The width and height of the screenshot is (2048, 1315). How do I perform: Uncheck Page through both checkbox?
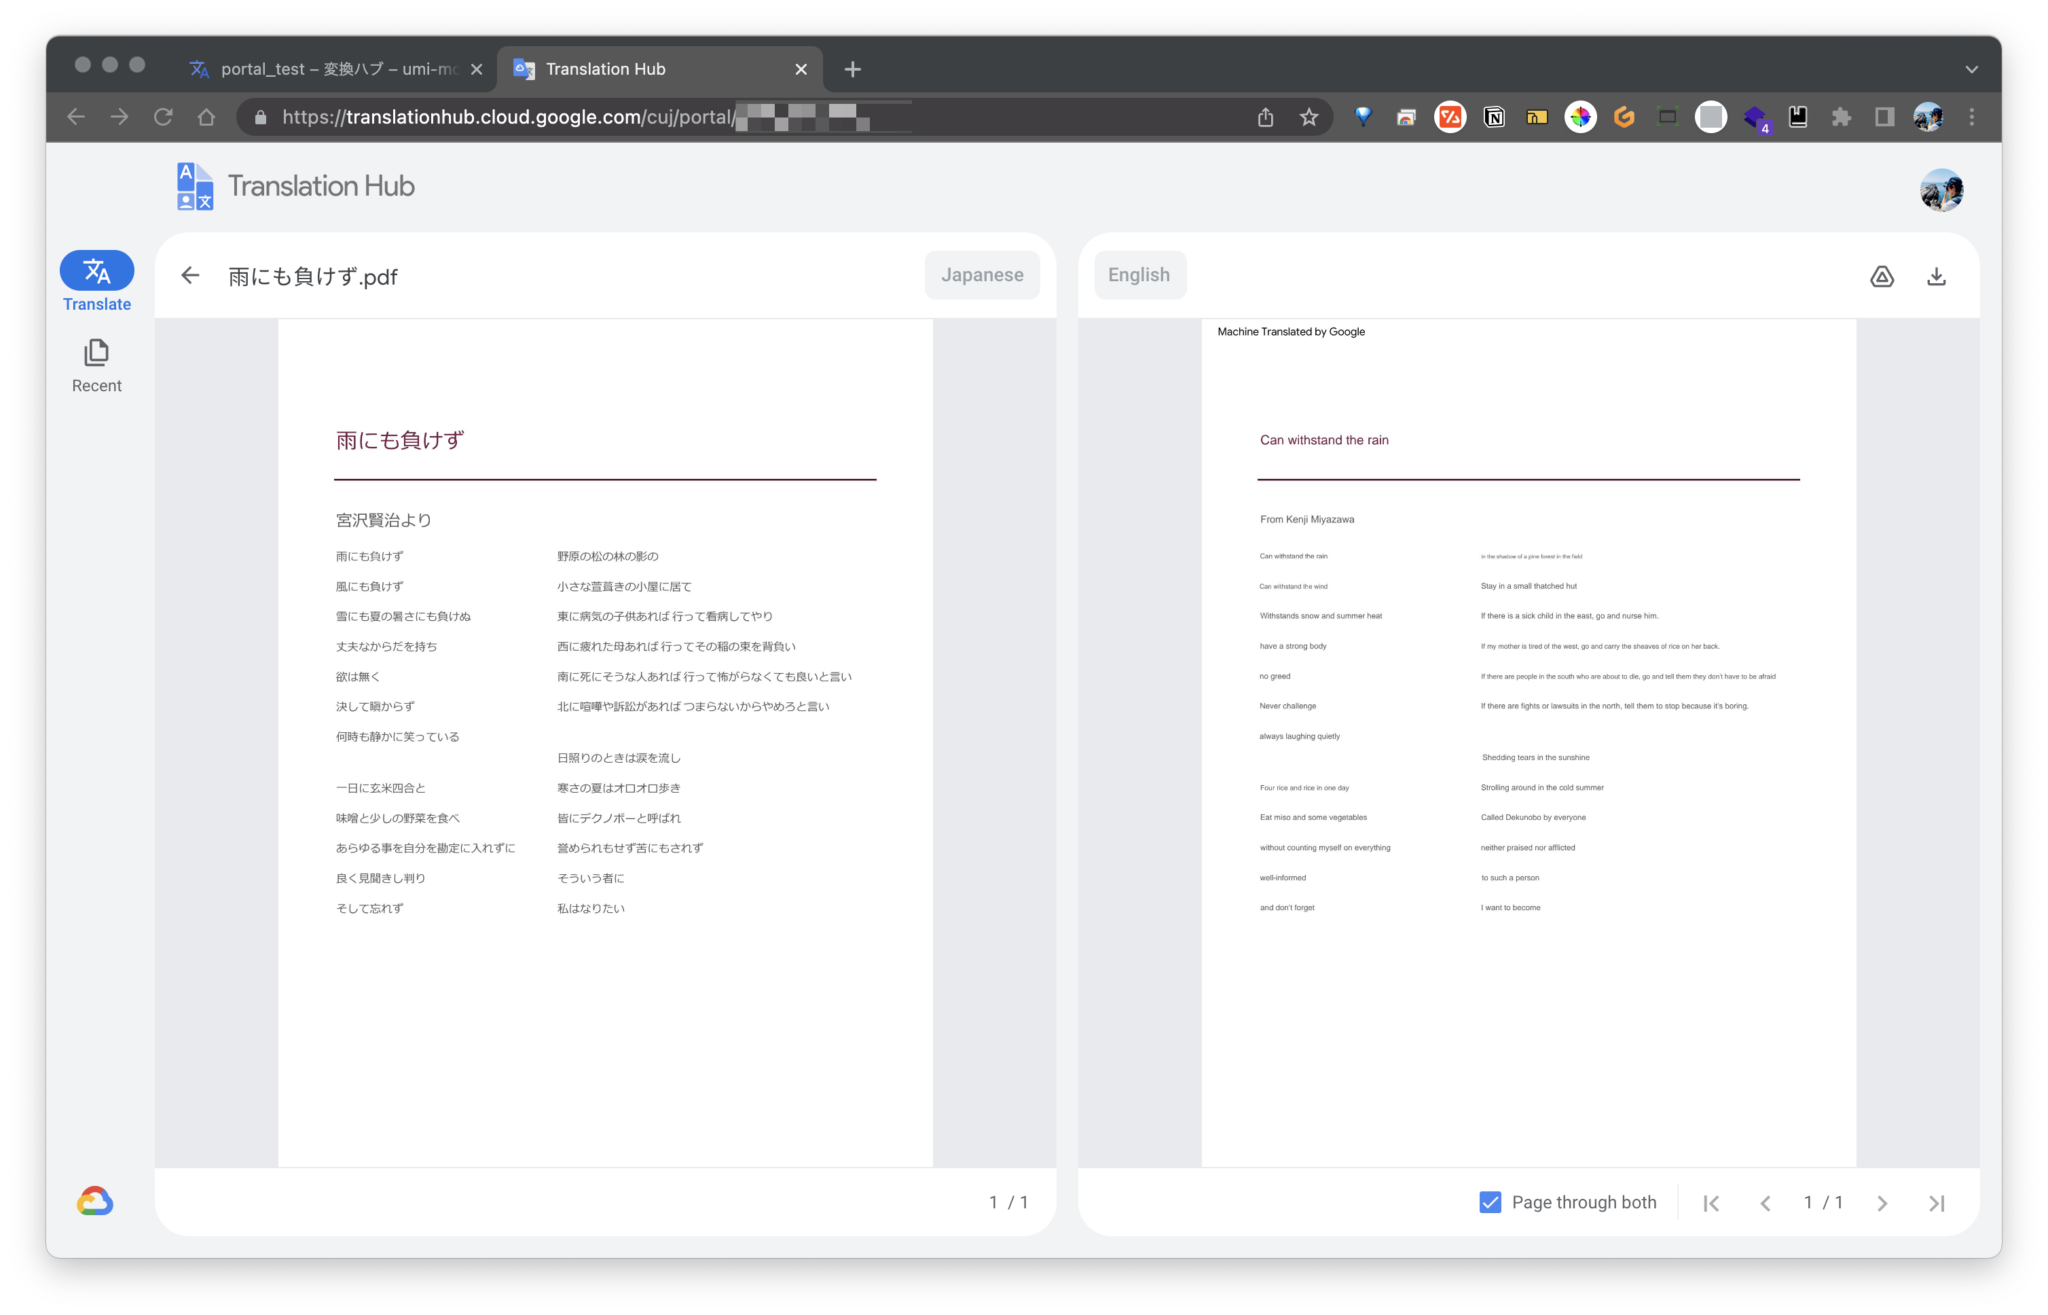click(1490, 1202)
